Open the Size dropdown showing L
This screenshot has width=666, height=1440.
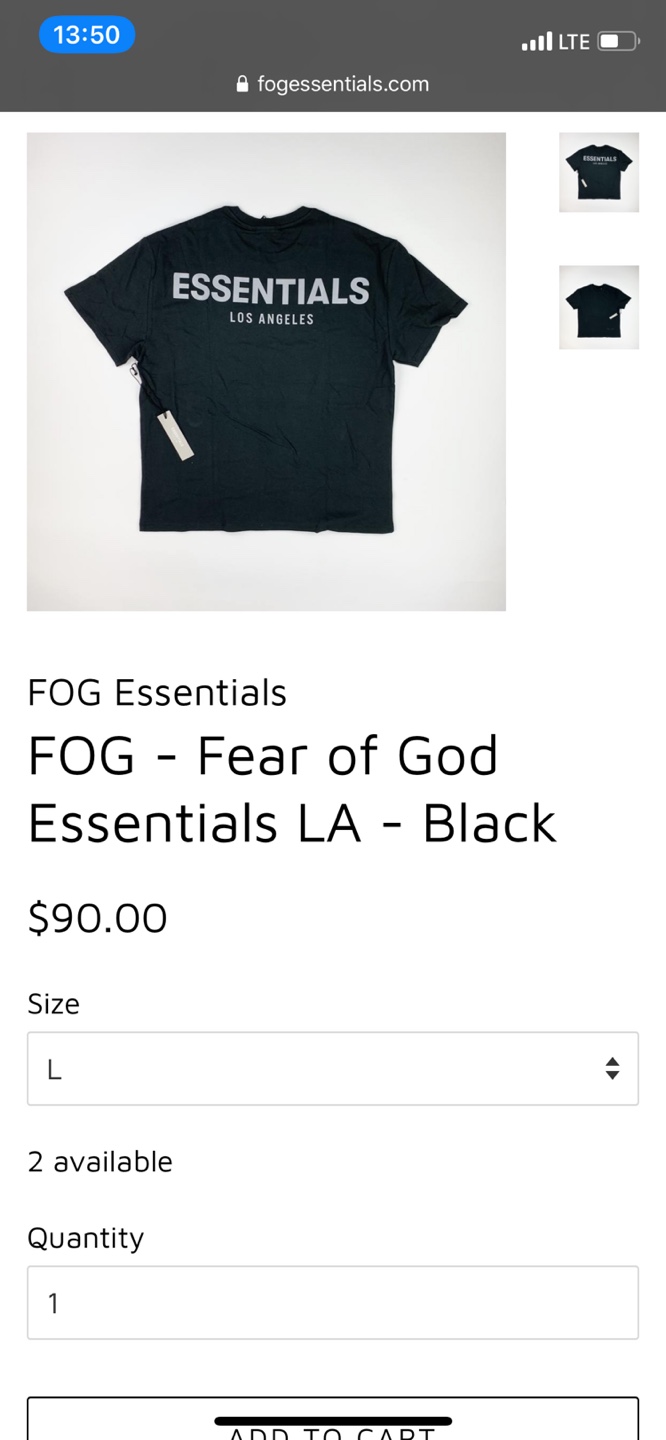click(x=333, y=1069)
